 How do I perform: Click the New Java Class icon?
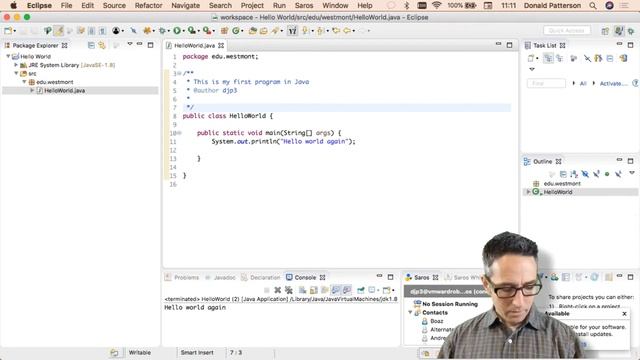[x=236, y=31]
